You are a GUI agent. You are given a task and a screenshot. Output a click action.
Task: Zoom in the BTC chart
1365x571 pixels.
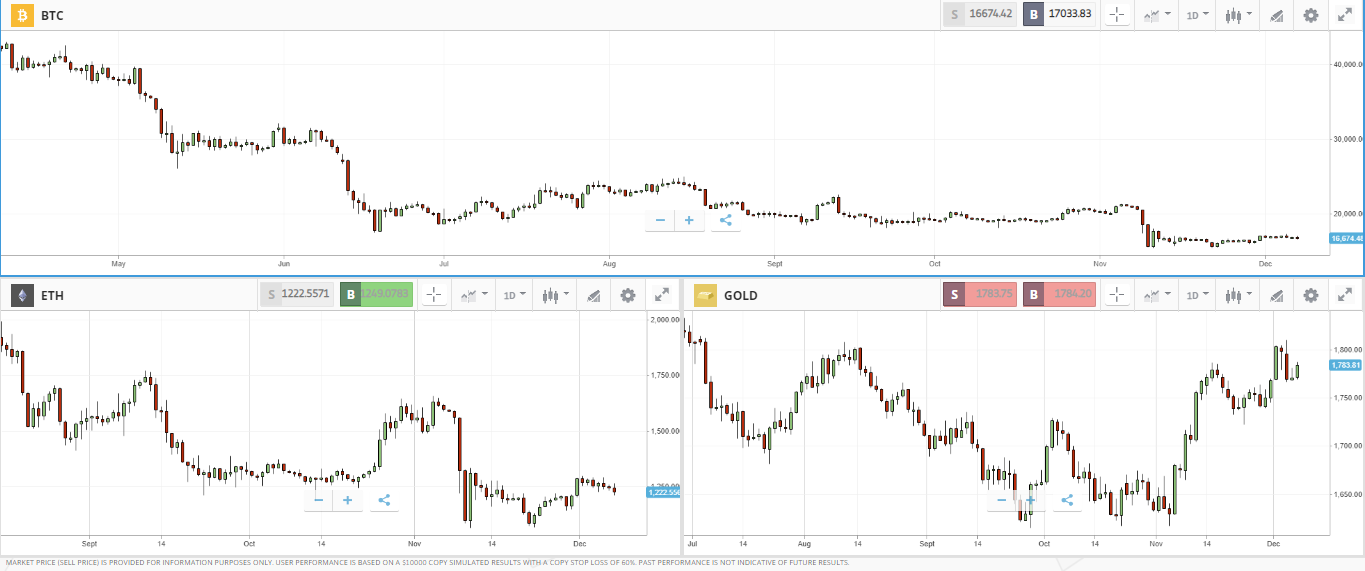point(689,220)
